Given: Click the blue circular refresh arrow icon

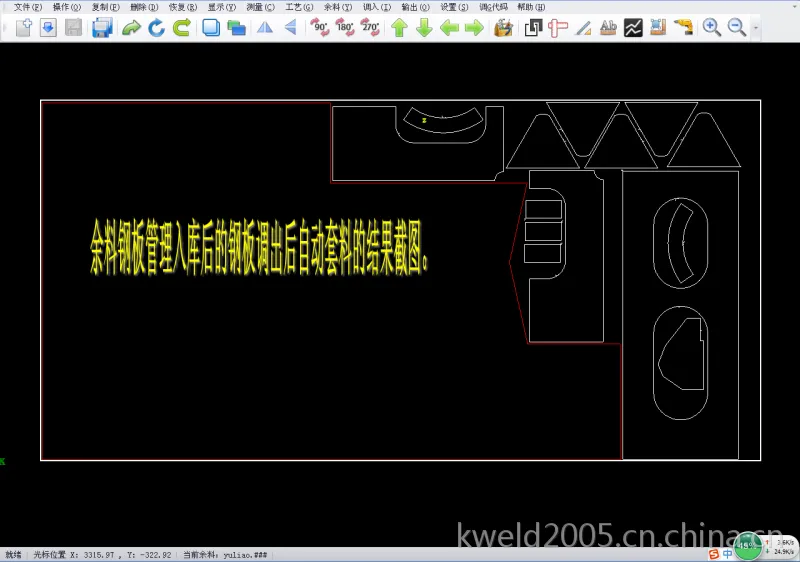Looking at the screenshot, I should [x=156, y=27].
